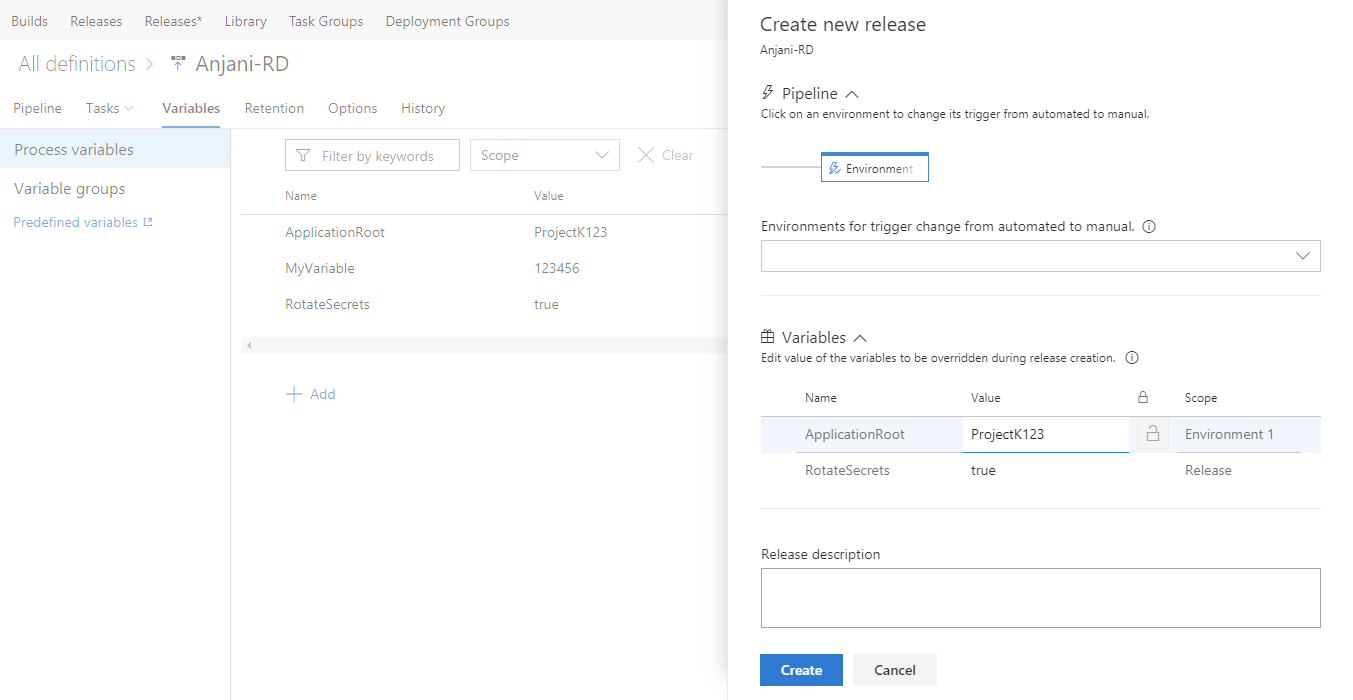Open the info tooltip about environment trigger changes
Viewport: 1353px width, 700px height.
click(1148, 226)
